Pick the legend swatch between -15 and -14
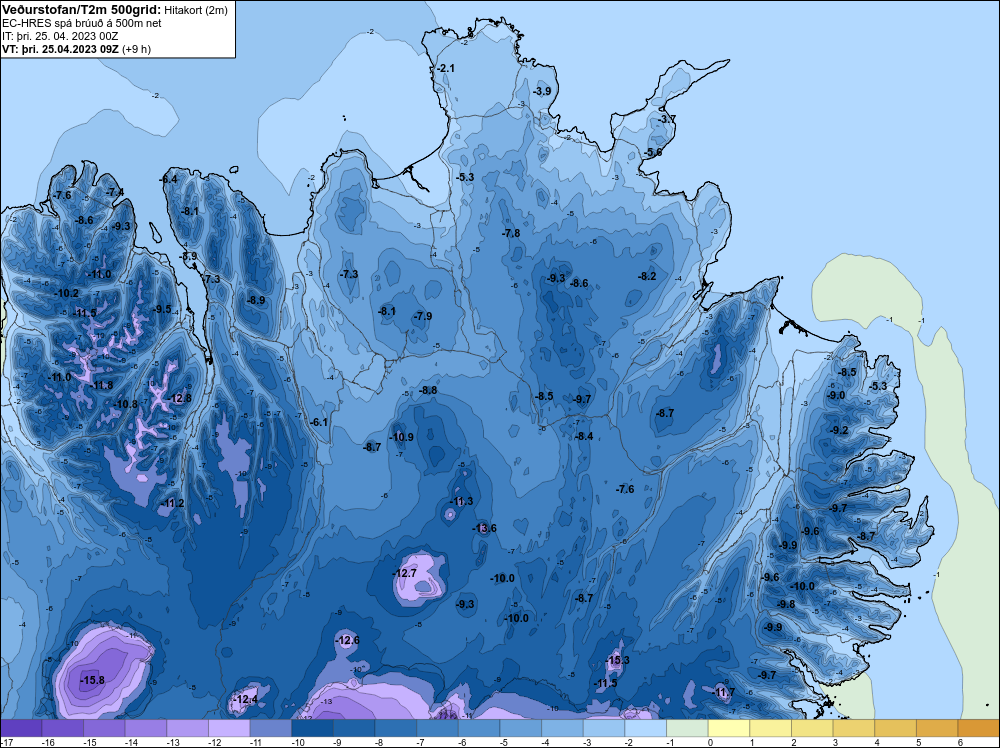Viewport: 1000px width, 748px height. click(x=104, y=728)
